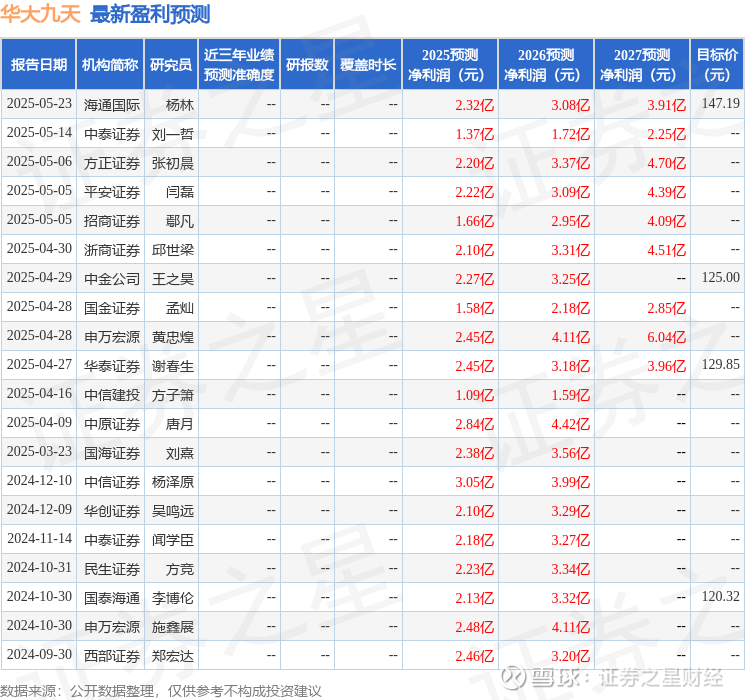The width and height of the screenshot is (745, 700).
Task: Click analyst name 孟灿
Action: click(x=180, y=308)
